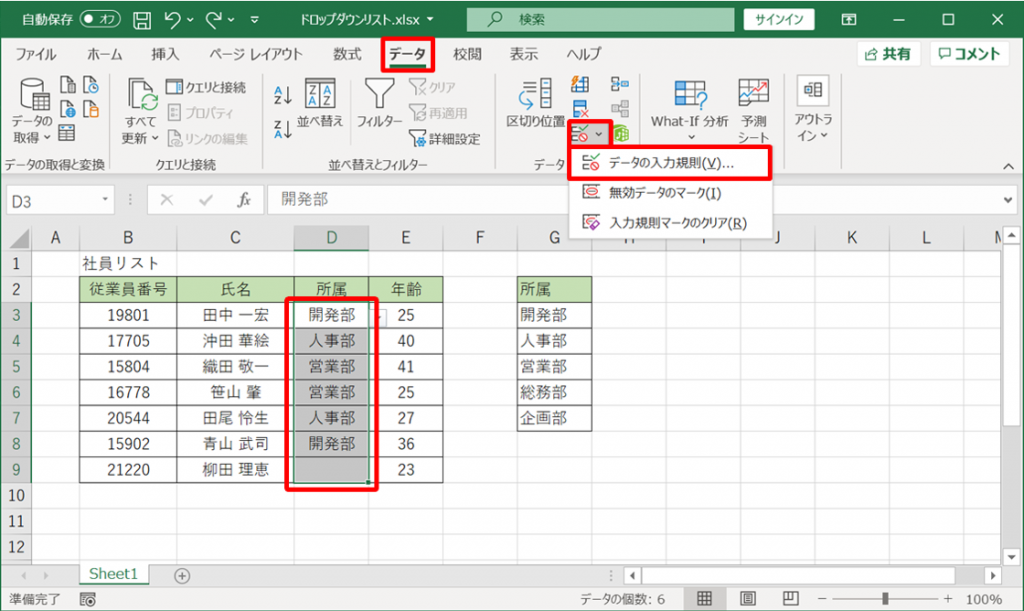
Task: Open クエリと接続 pane button
Action: point(206,87)
